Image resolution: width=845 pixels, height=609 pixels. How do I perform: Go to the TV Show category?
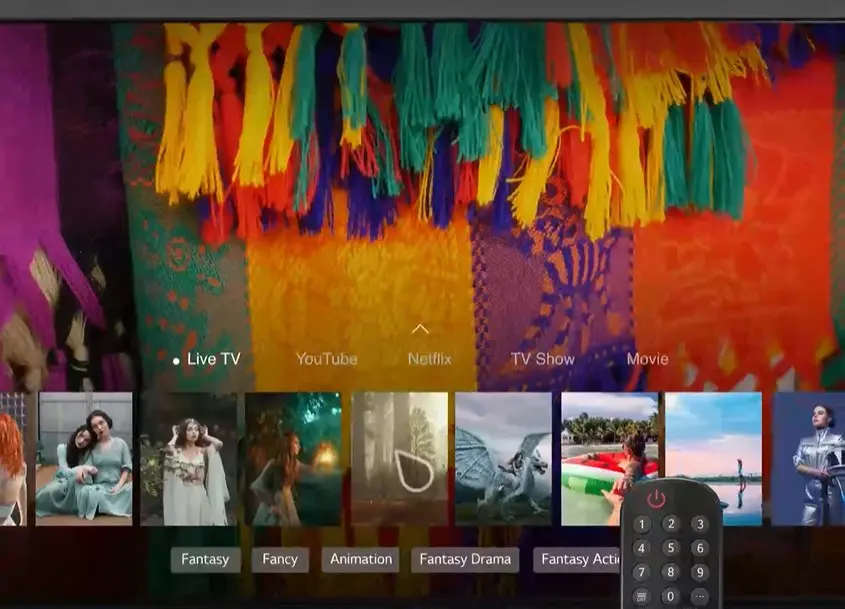click(542, 359)
